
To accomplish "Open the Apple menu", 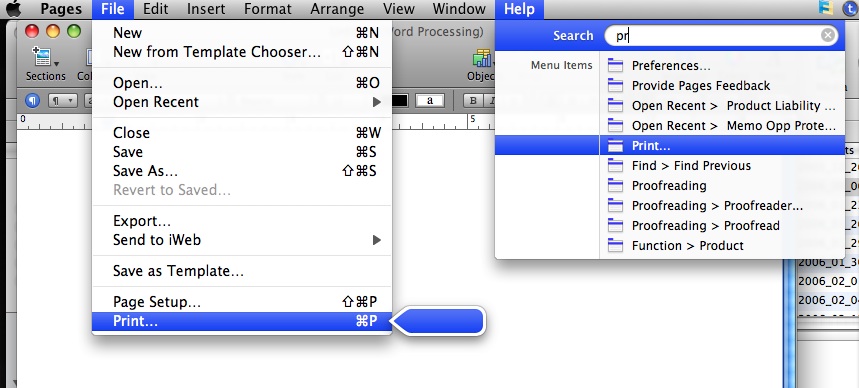I will pyautogui.click(x=12, y=8).
